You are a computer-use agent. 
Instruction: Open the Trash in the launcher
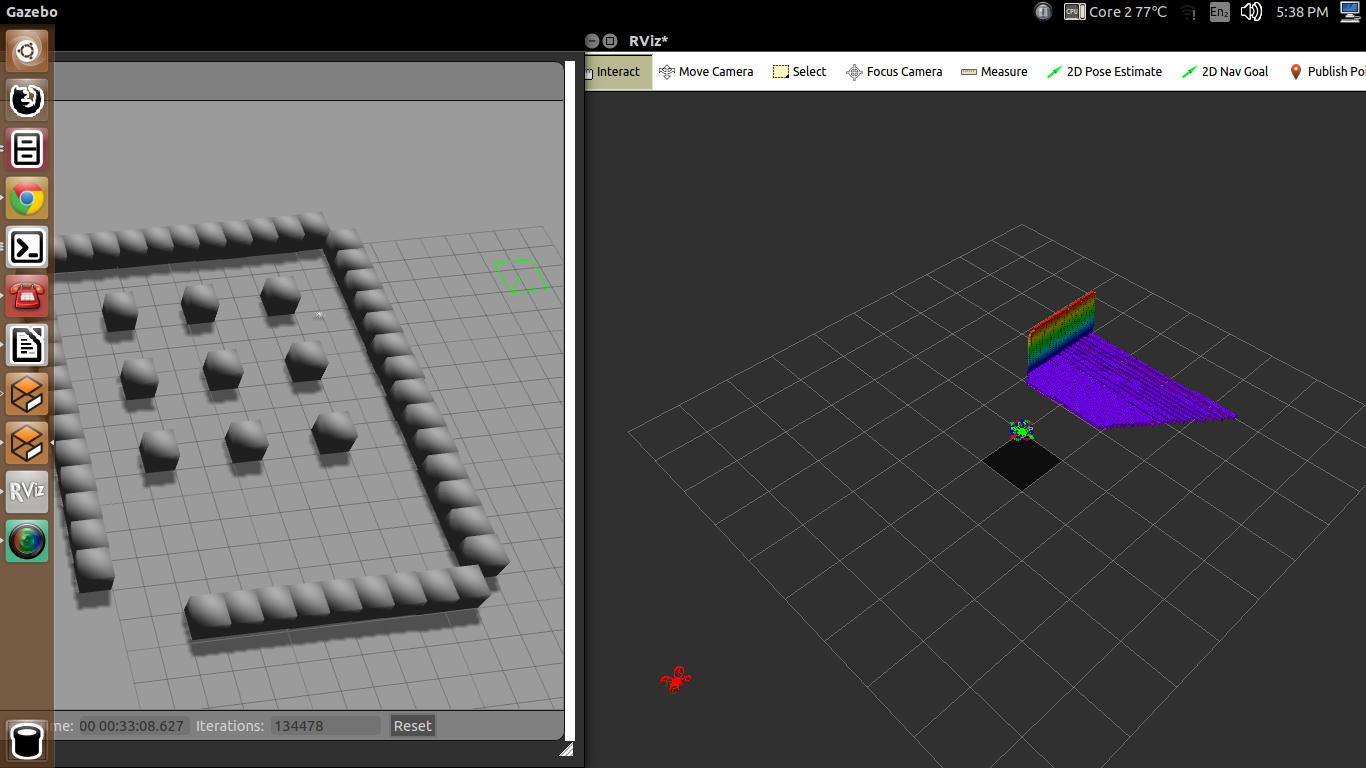point(27,742)
